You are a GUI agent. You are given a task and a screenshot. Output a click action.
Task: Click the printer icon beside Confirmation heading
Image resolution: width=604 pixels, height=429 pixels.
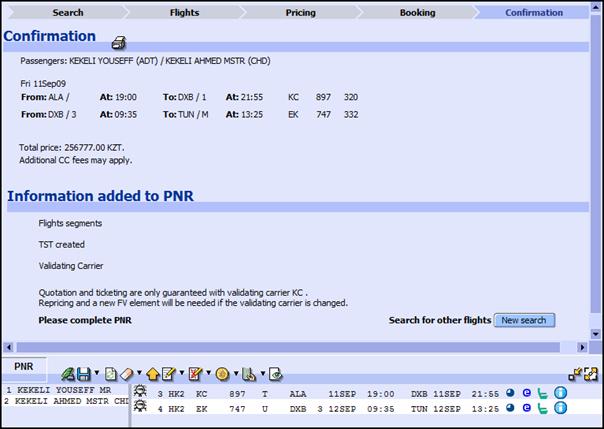(x=118, y=42)
